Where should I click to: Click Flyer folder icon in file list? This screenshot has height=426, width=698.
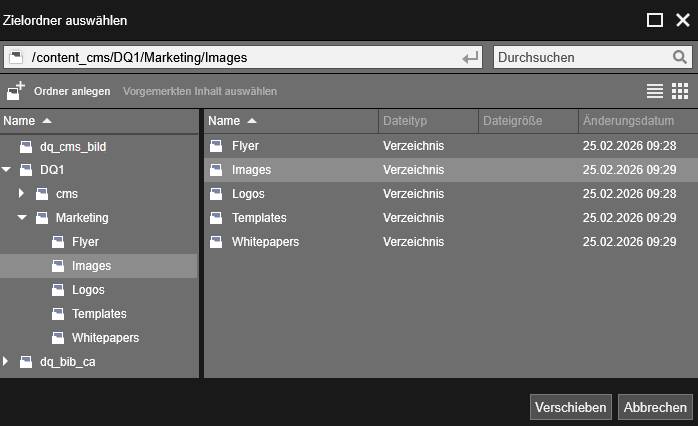coord(215,146)
